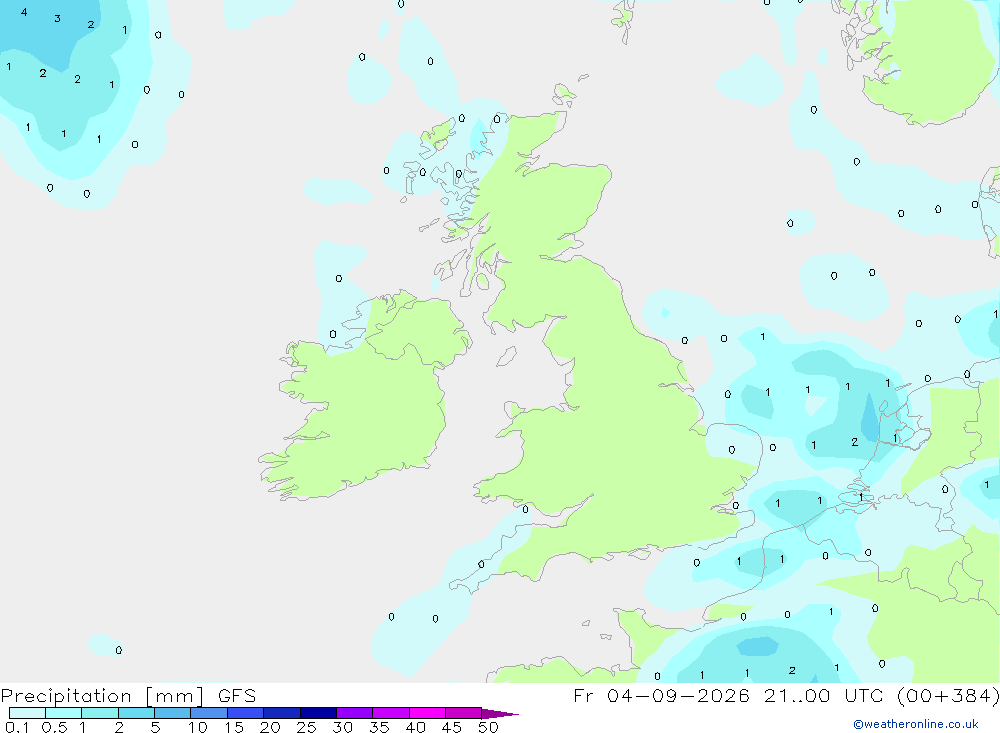Image resolution: width=1000 pixels, height=733 pixels.
Task: Click the over-50 mm arrow tip of legend
Action: tap(500, 713)
